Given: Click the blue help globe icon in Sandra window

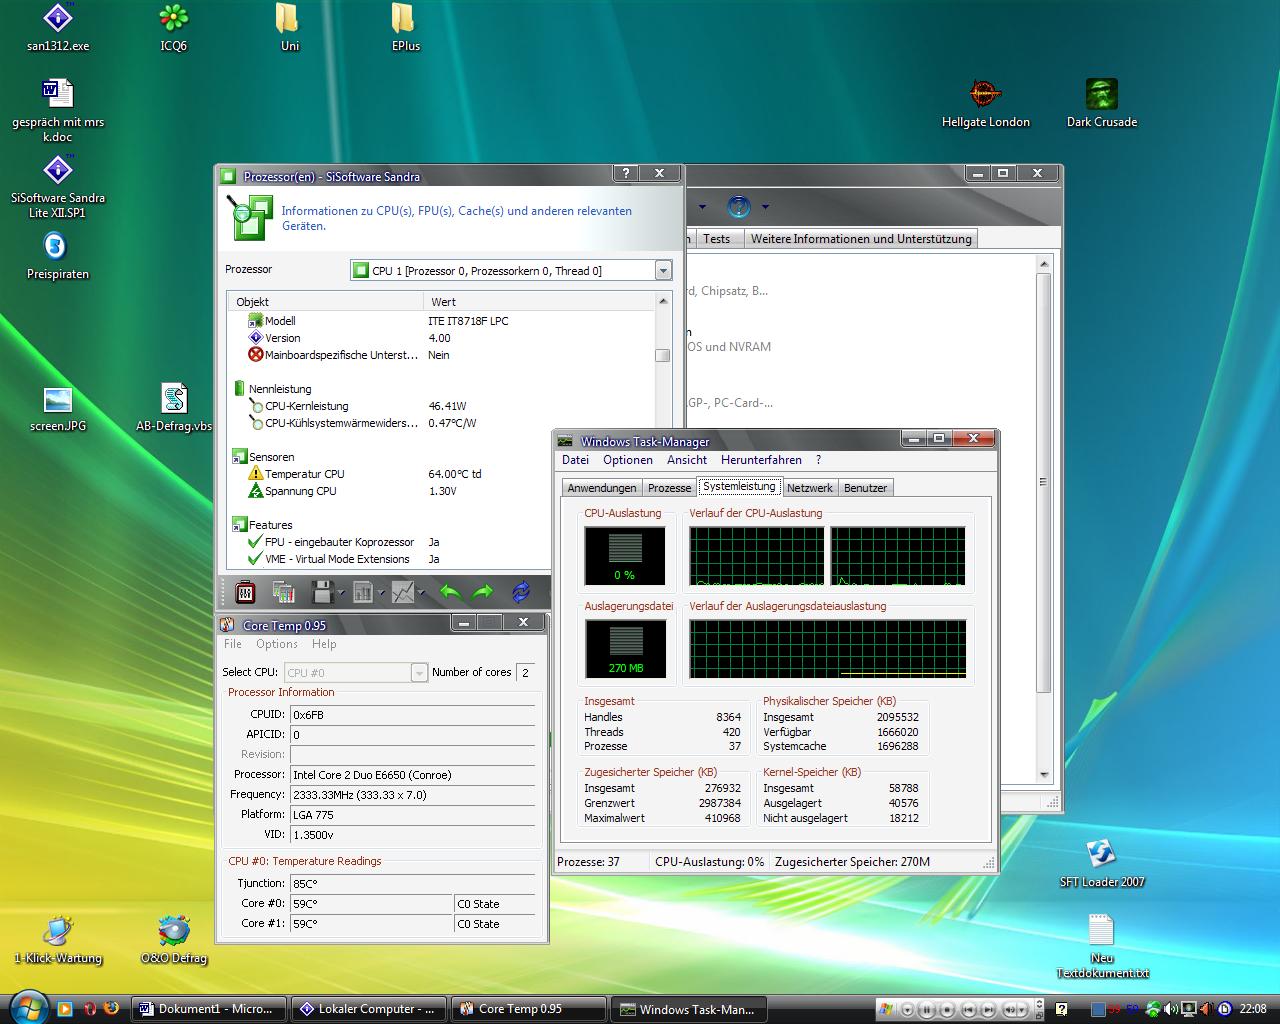Looking at the screenshot, I should pyautogui.click(x=738, y=207).
